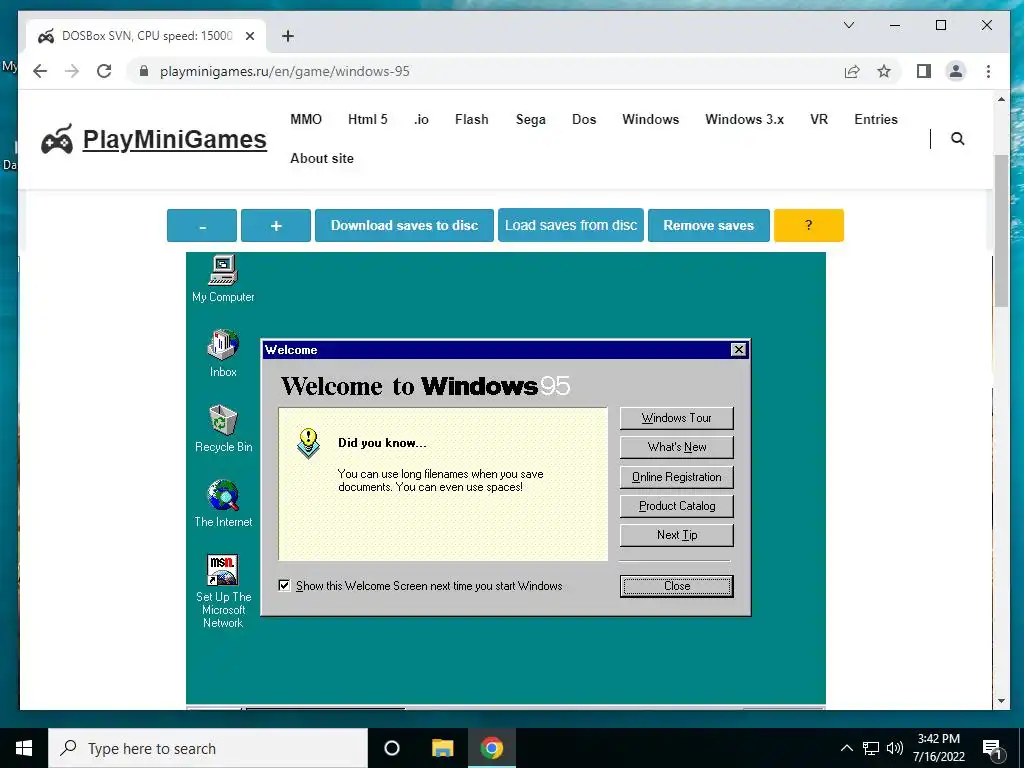Click the Product Catalog button
The image size is (1024, 768).
[677, 505]
